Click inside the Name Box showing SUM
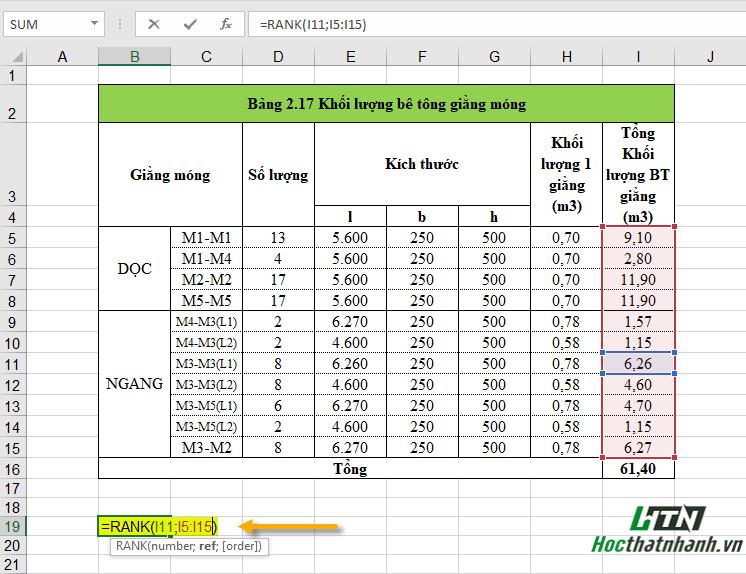 coord(45,24)
